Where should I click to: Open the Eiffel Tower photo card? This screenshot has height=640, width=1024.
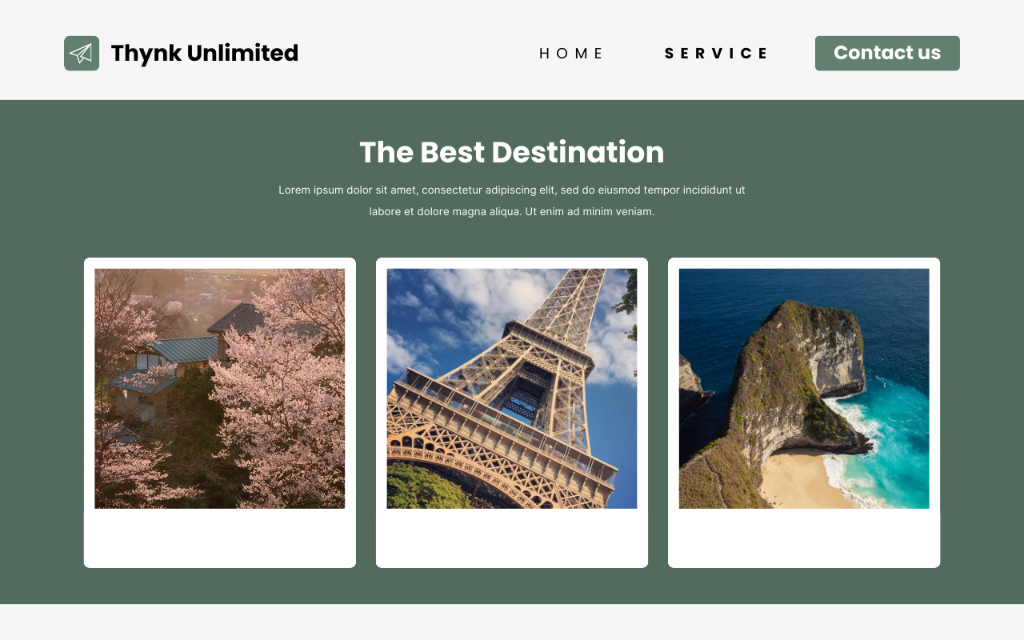tap(512, 413)
